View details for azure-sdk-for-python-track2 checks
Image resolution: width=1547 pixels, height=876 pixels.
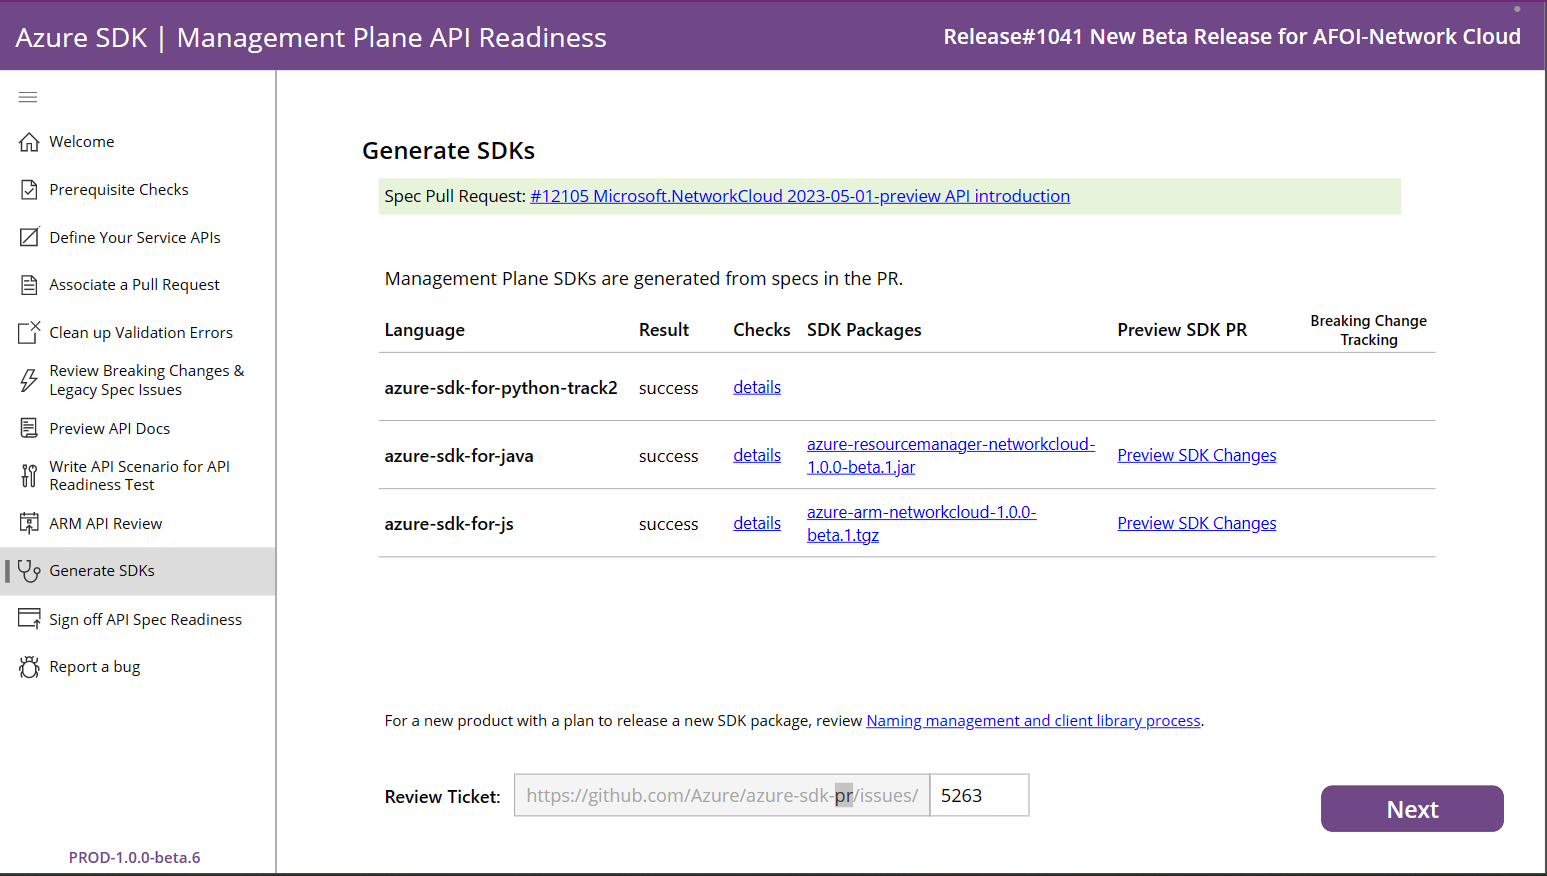[x=757, y=387]
